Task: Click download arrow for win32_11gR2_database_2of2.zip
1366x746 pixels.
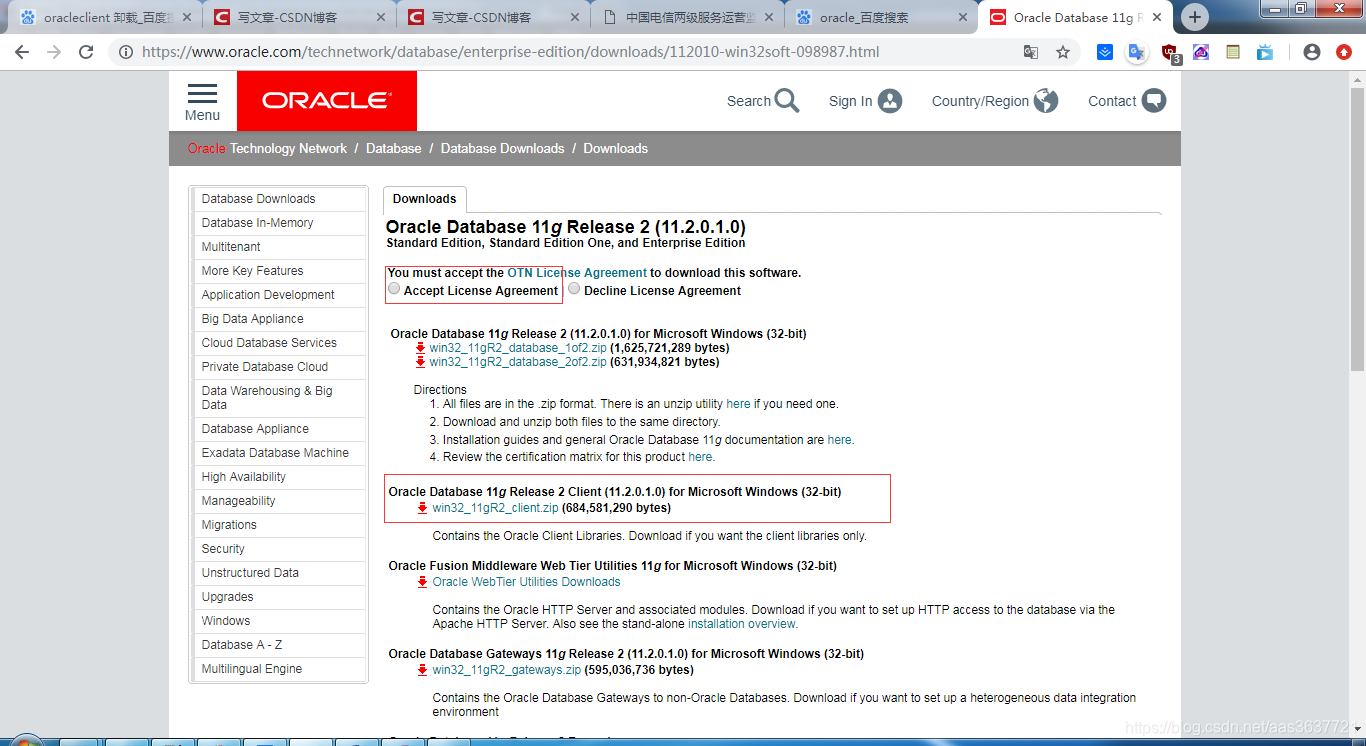Action: pos(421,362)
